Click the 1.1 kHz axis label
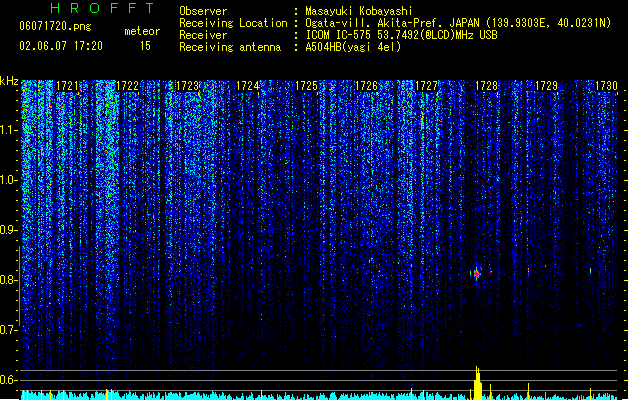The width and height of the screenshot is (629, 400). point(9,130)
